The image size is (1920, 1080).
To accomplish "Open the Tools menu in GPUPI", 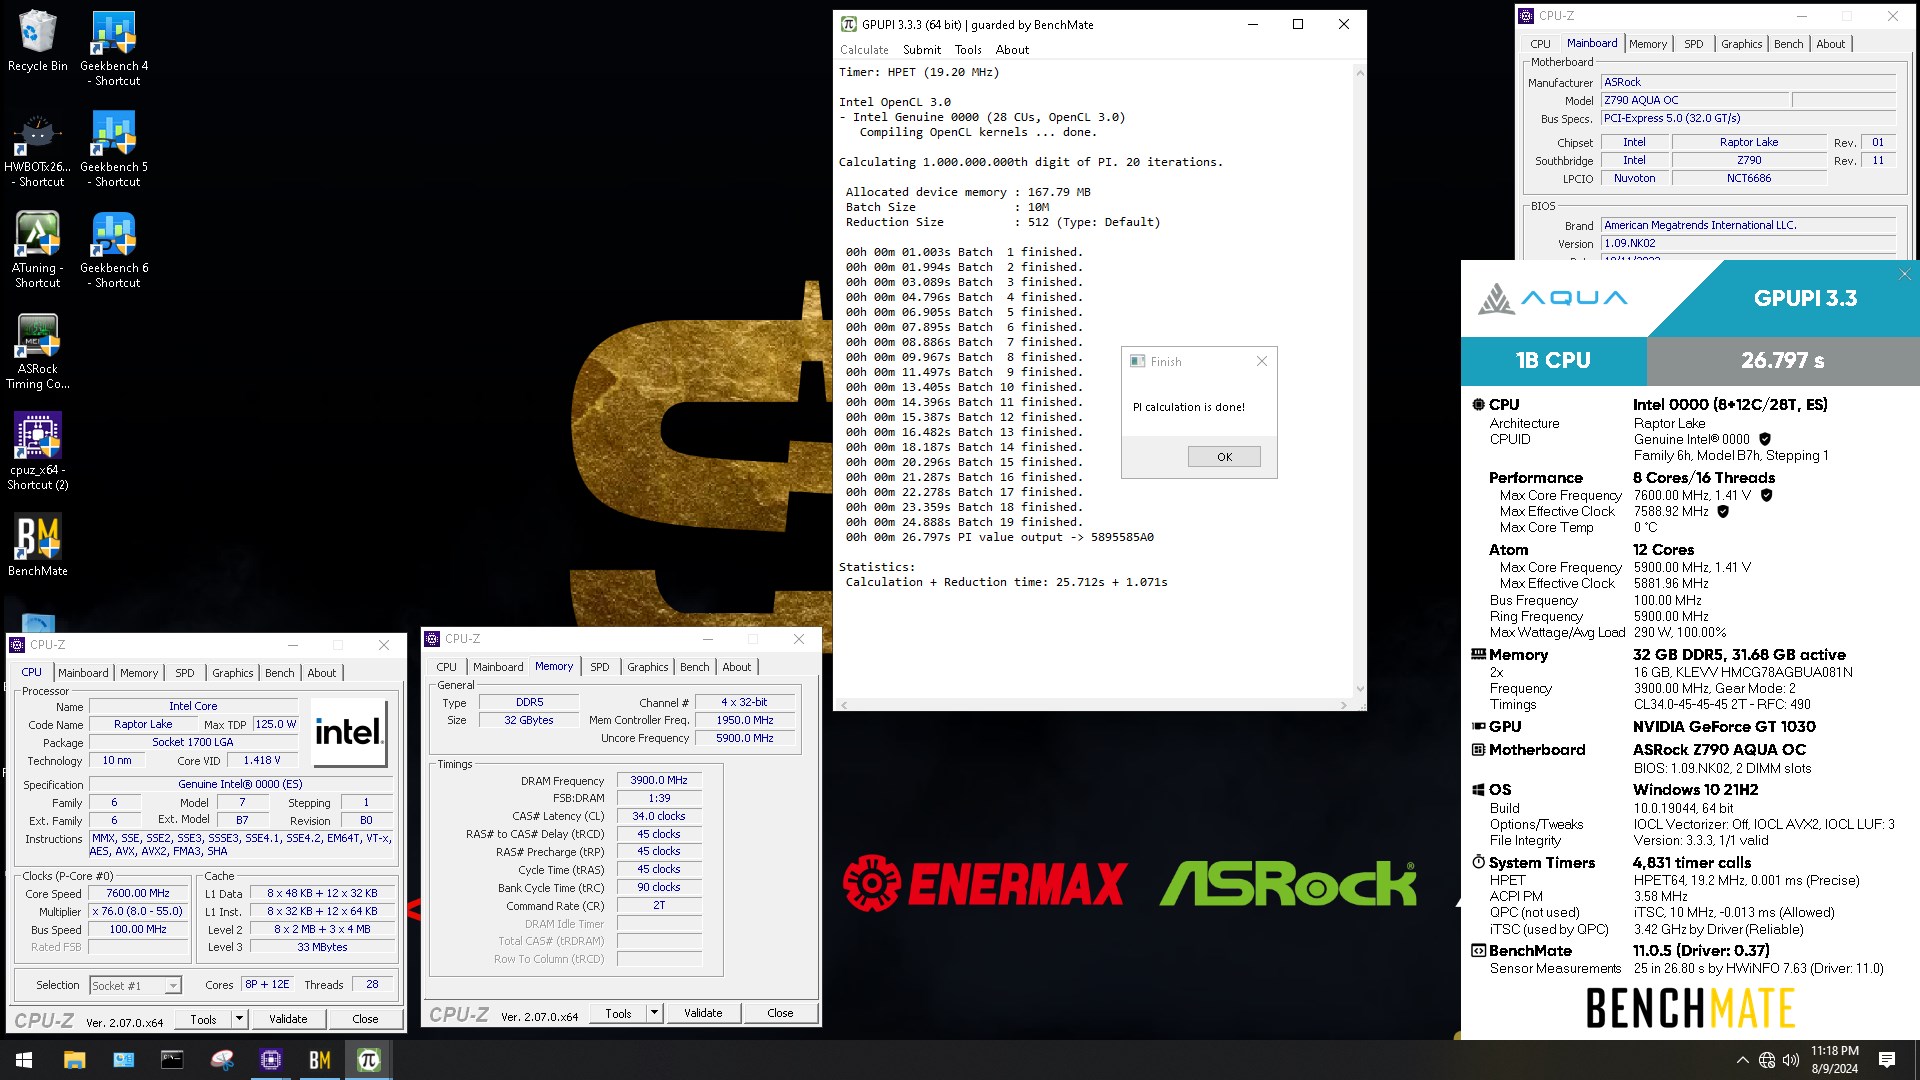I will click(968, 50).
